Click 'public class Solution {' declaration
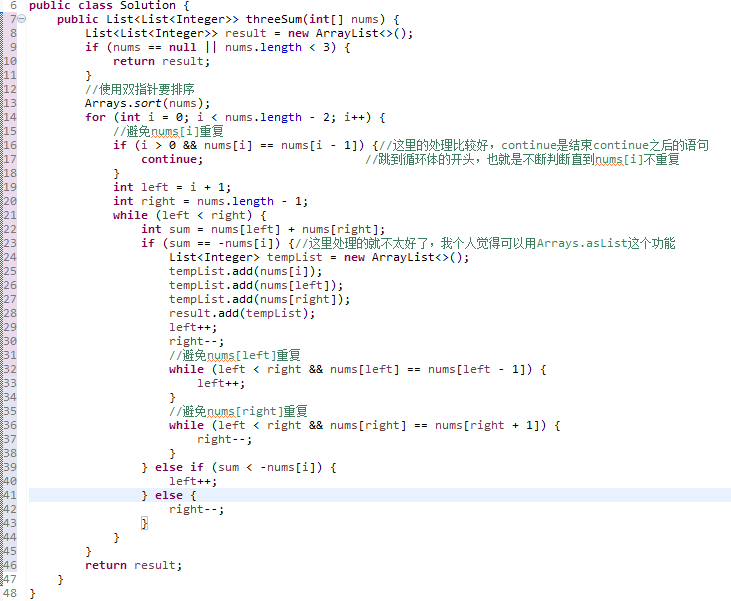The height and width of the screenshot is (601, 731). pyautogui.click(x=109, y=6)
